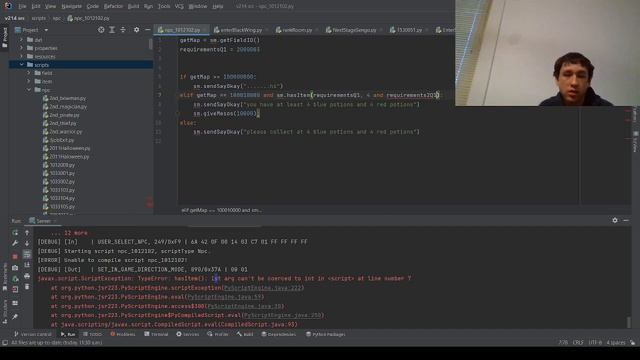The width and height of the screenshot is (640, 360).
Task: Click the camera dump threads icon
Action: tap(15, 268)
